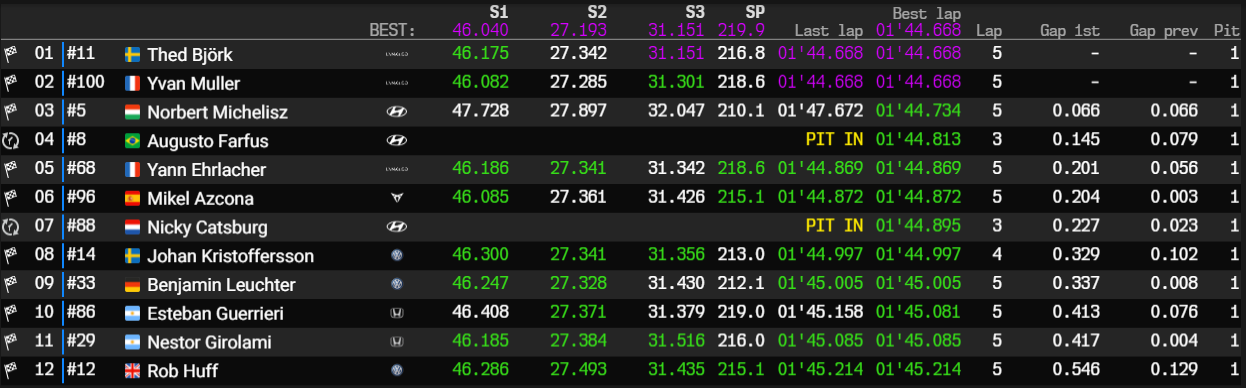The width and height of the screenshot is (1246, 388).
Task: Click the Gap prev column header
Action: [x=1164, y=30]
